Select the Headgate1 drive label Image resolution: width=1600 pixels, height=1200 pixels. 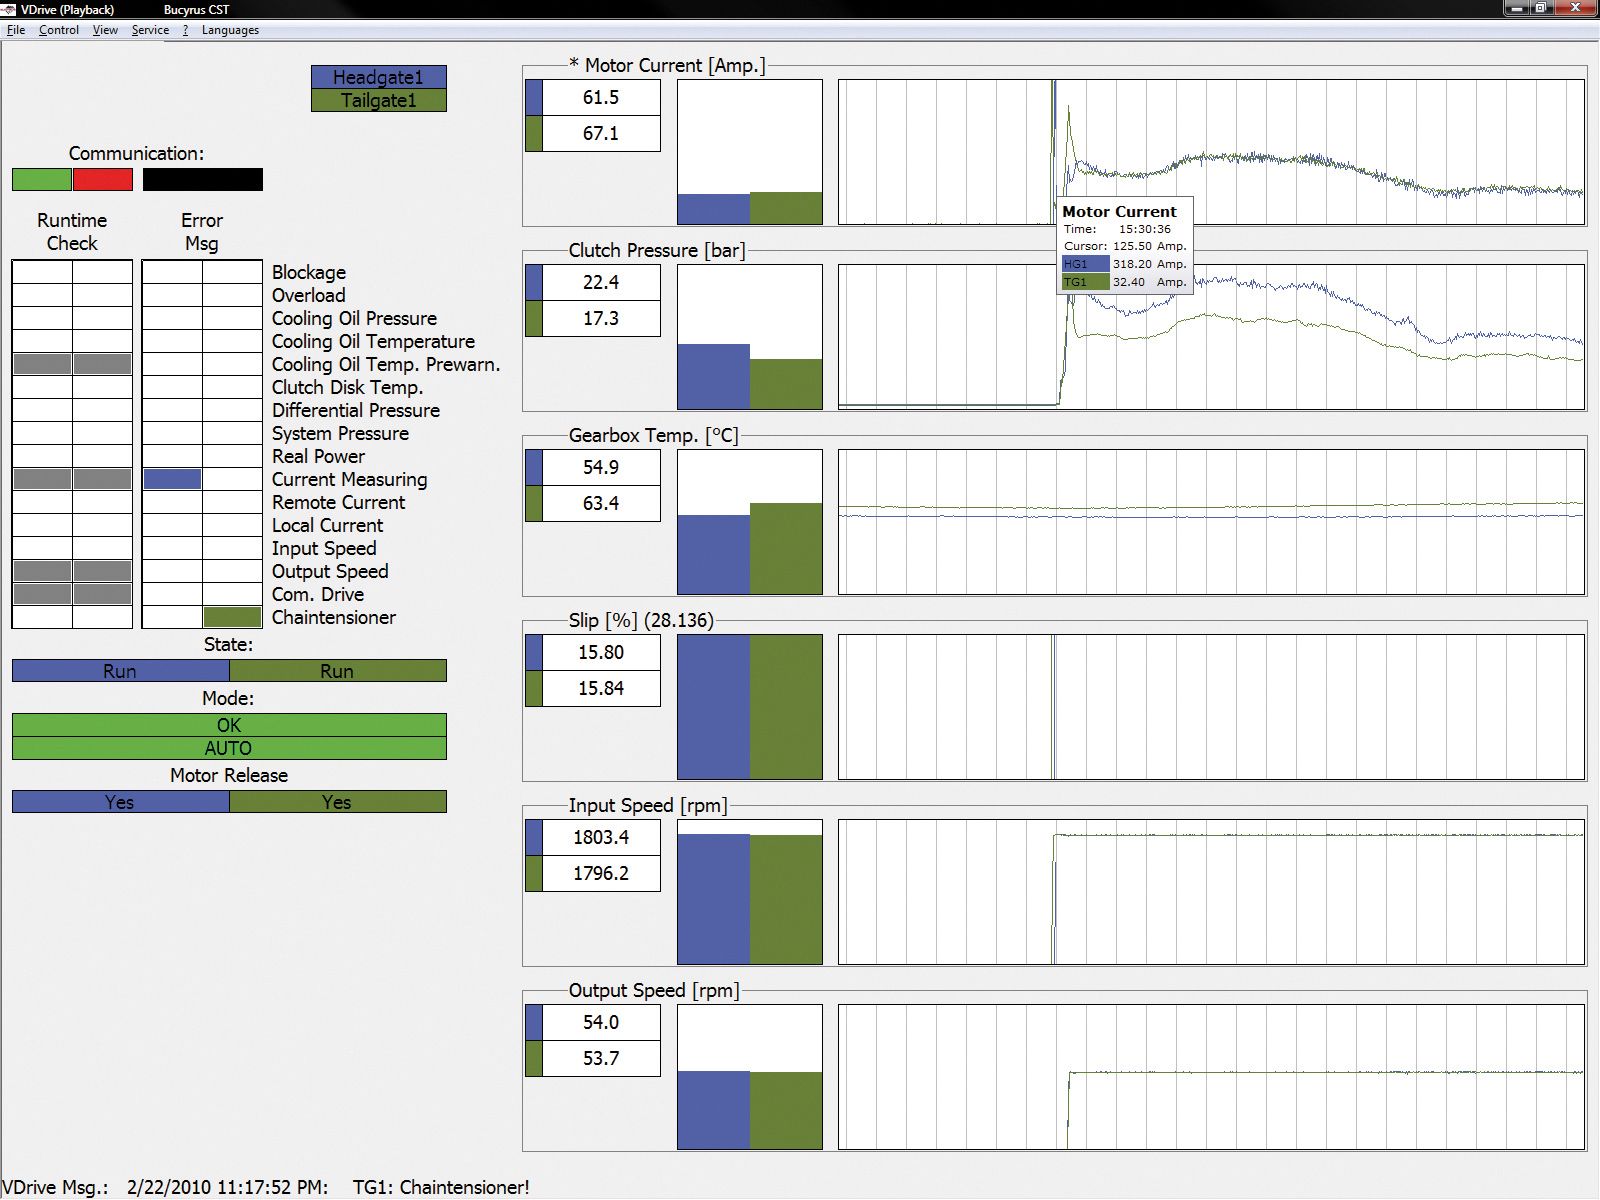click(379, 77)
